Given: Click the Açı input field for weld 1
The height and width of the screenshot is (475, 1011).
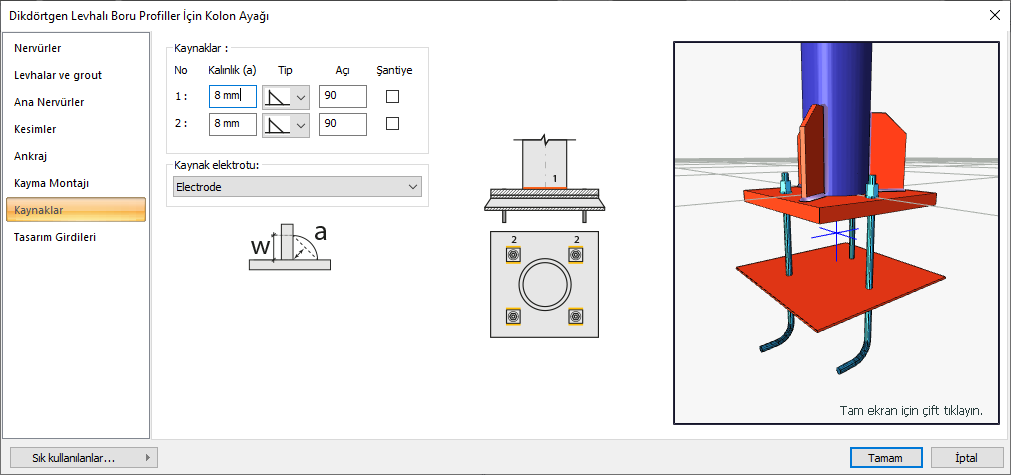Looking at the screenshot, I should point(342,97).
